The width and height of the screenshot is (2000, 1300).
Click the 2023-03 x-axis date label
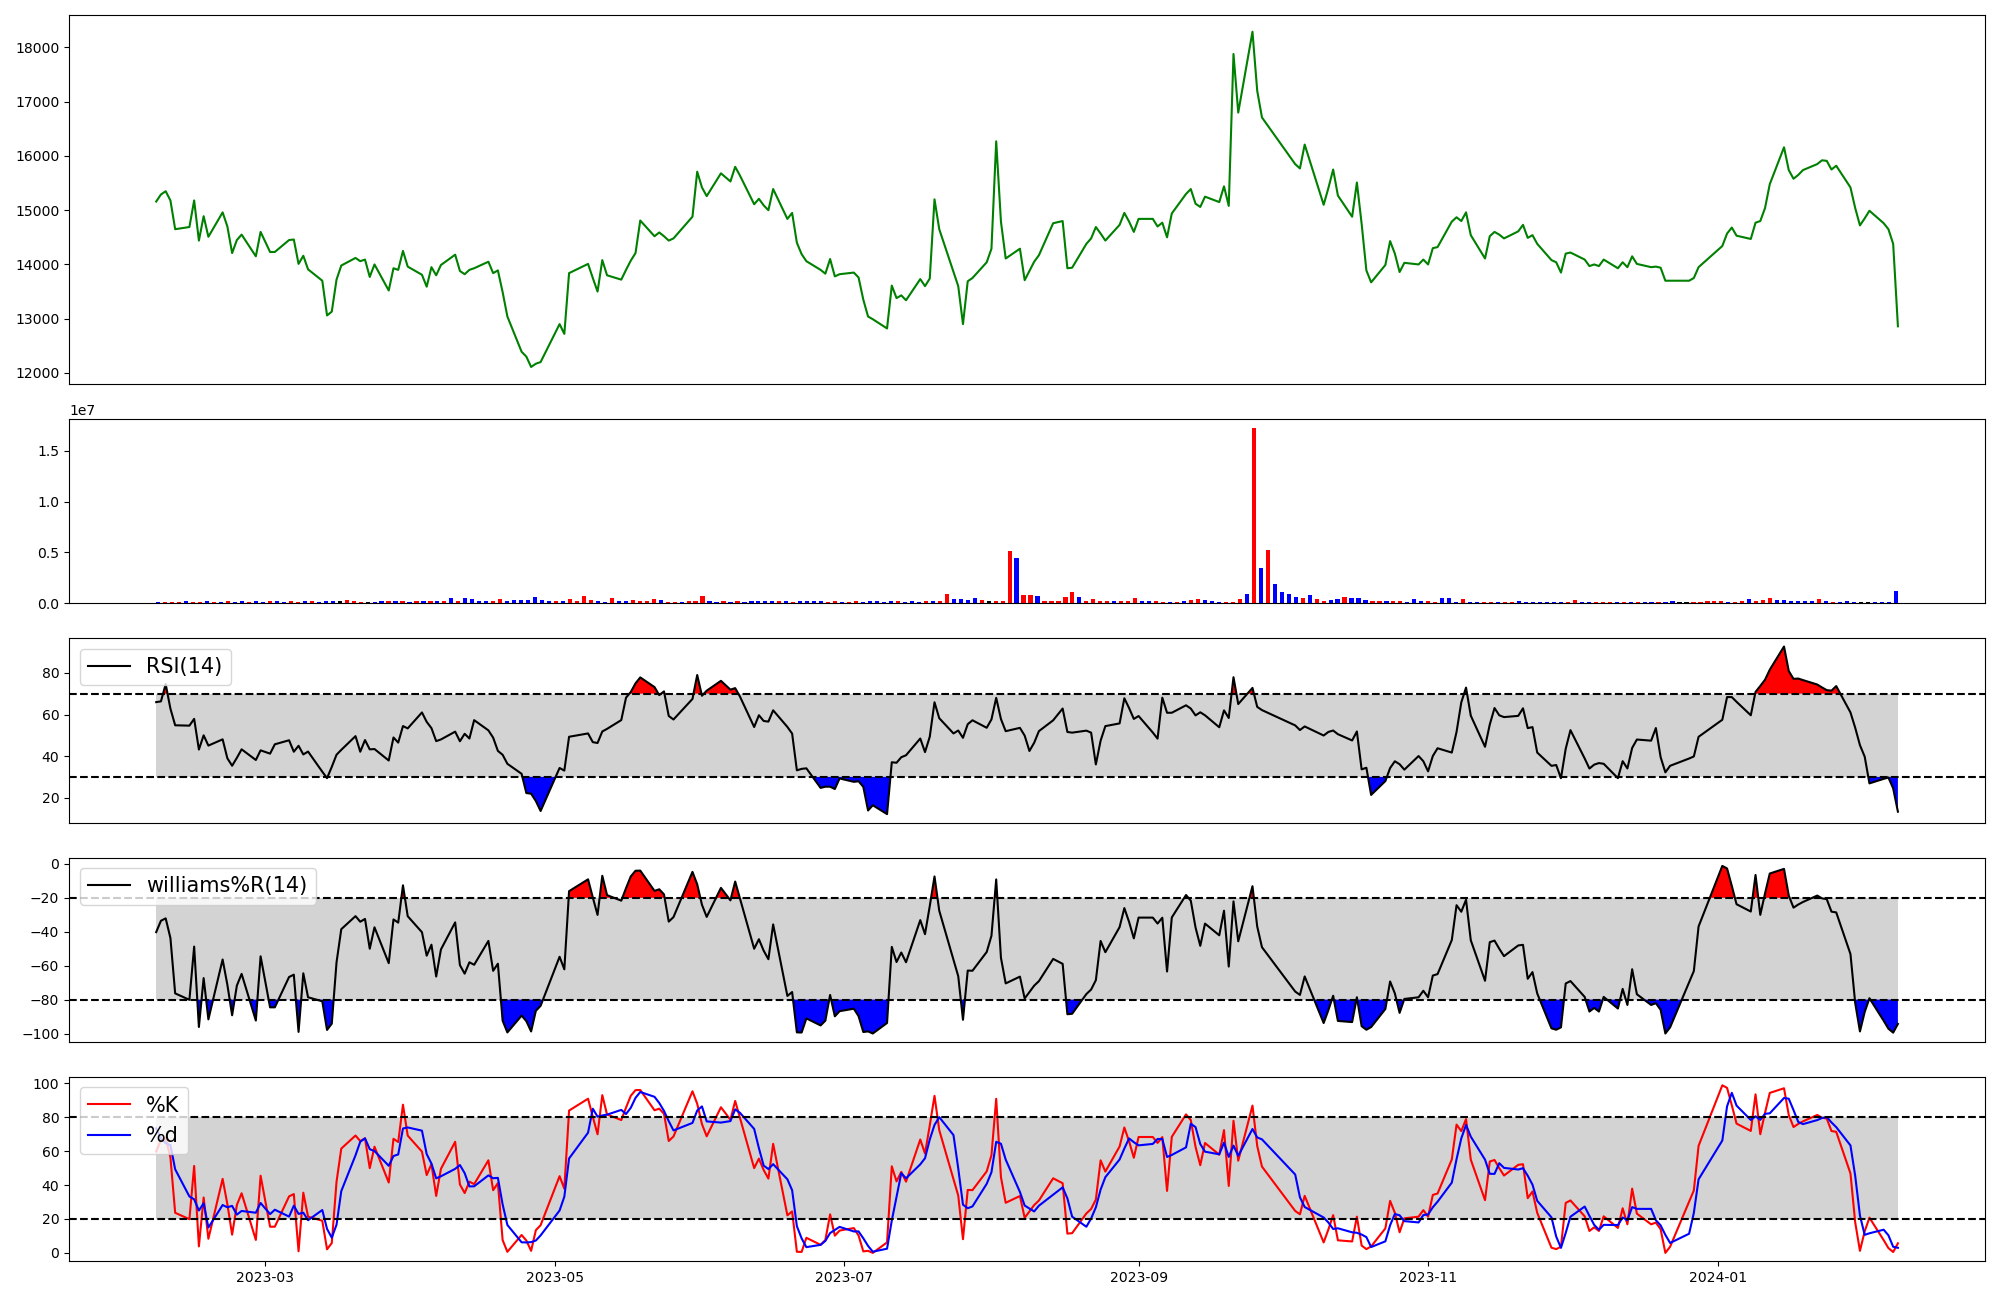tap(265, 1277)
